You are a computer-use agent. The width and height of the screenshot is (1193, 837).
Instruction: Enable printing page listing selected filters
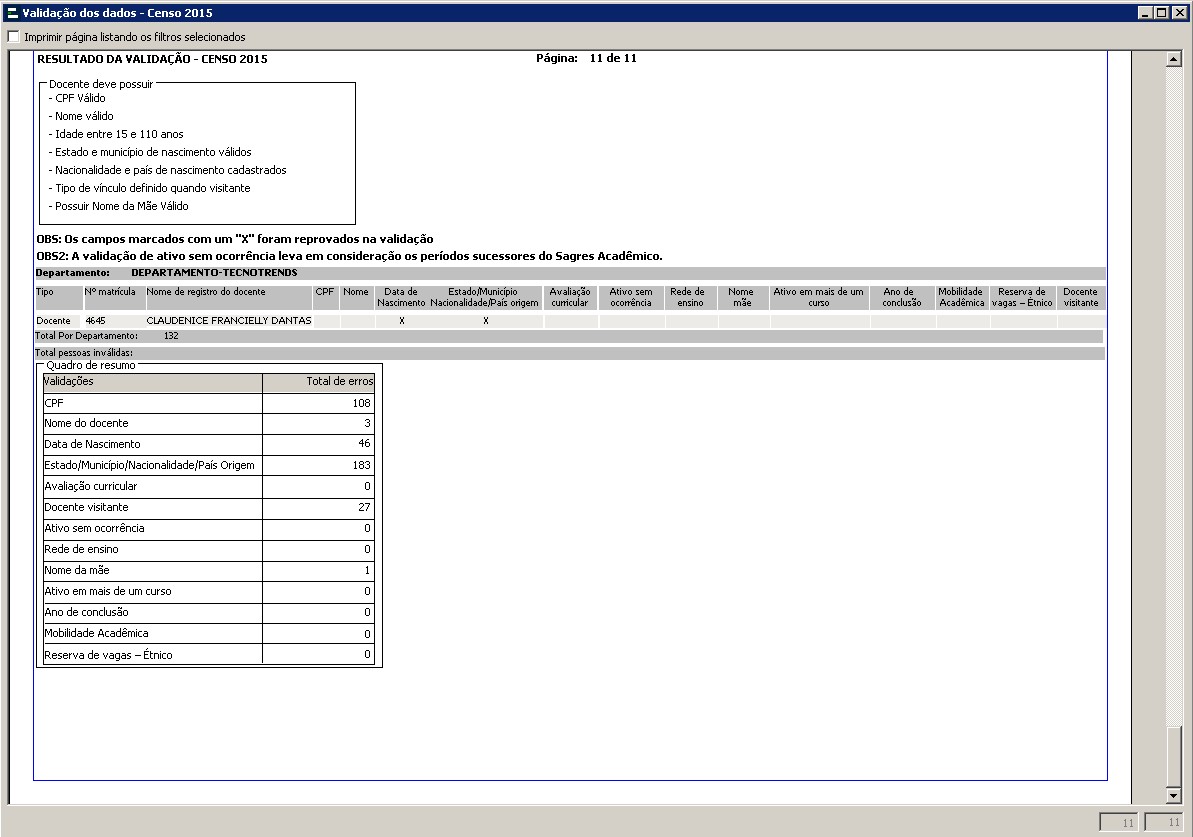[x=13, y=37]
